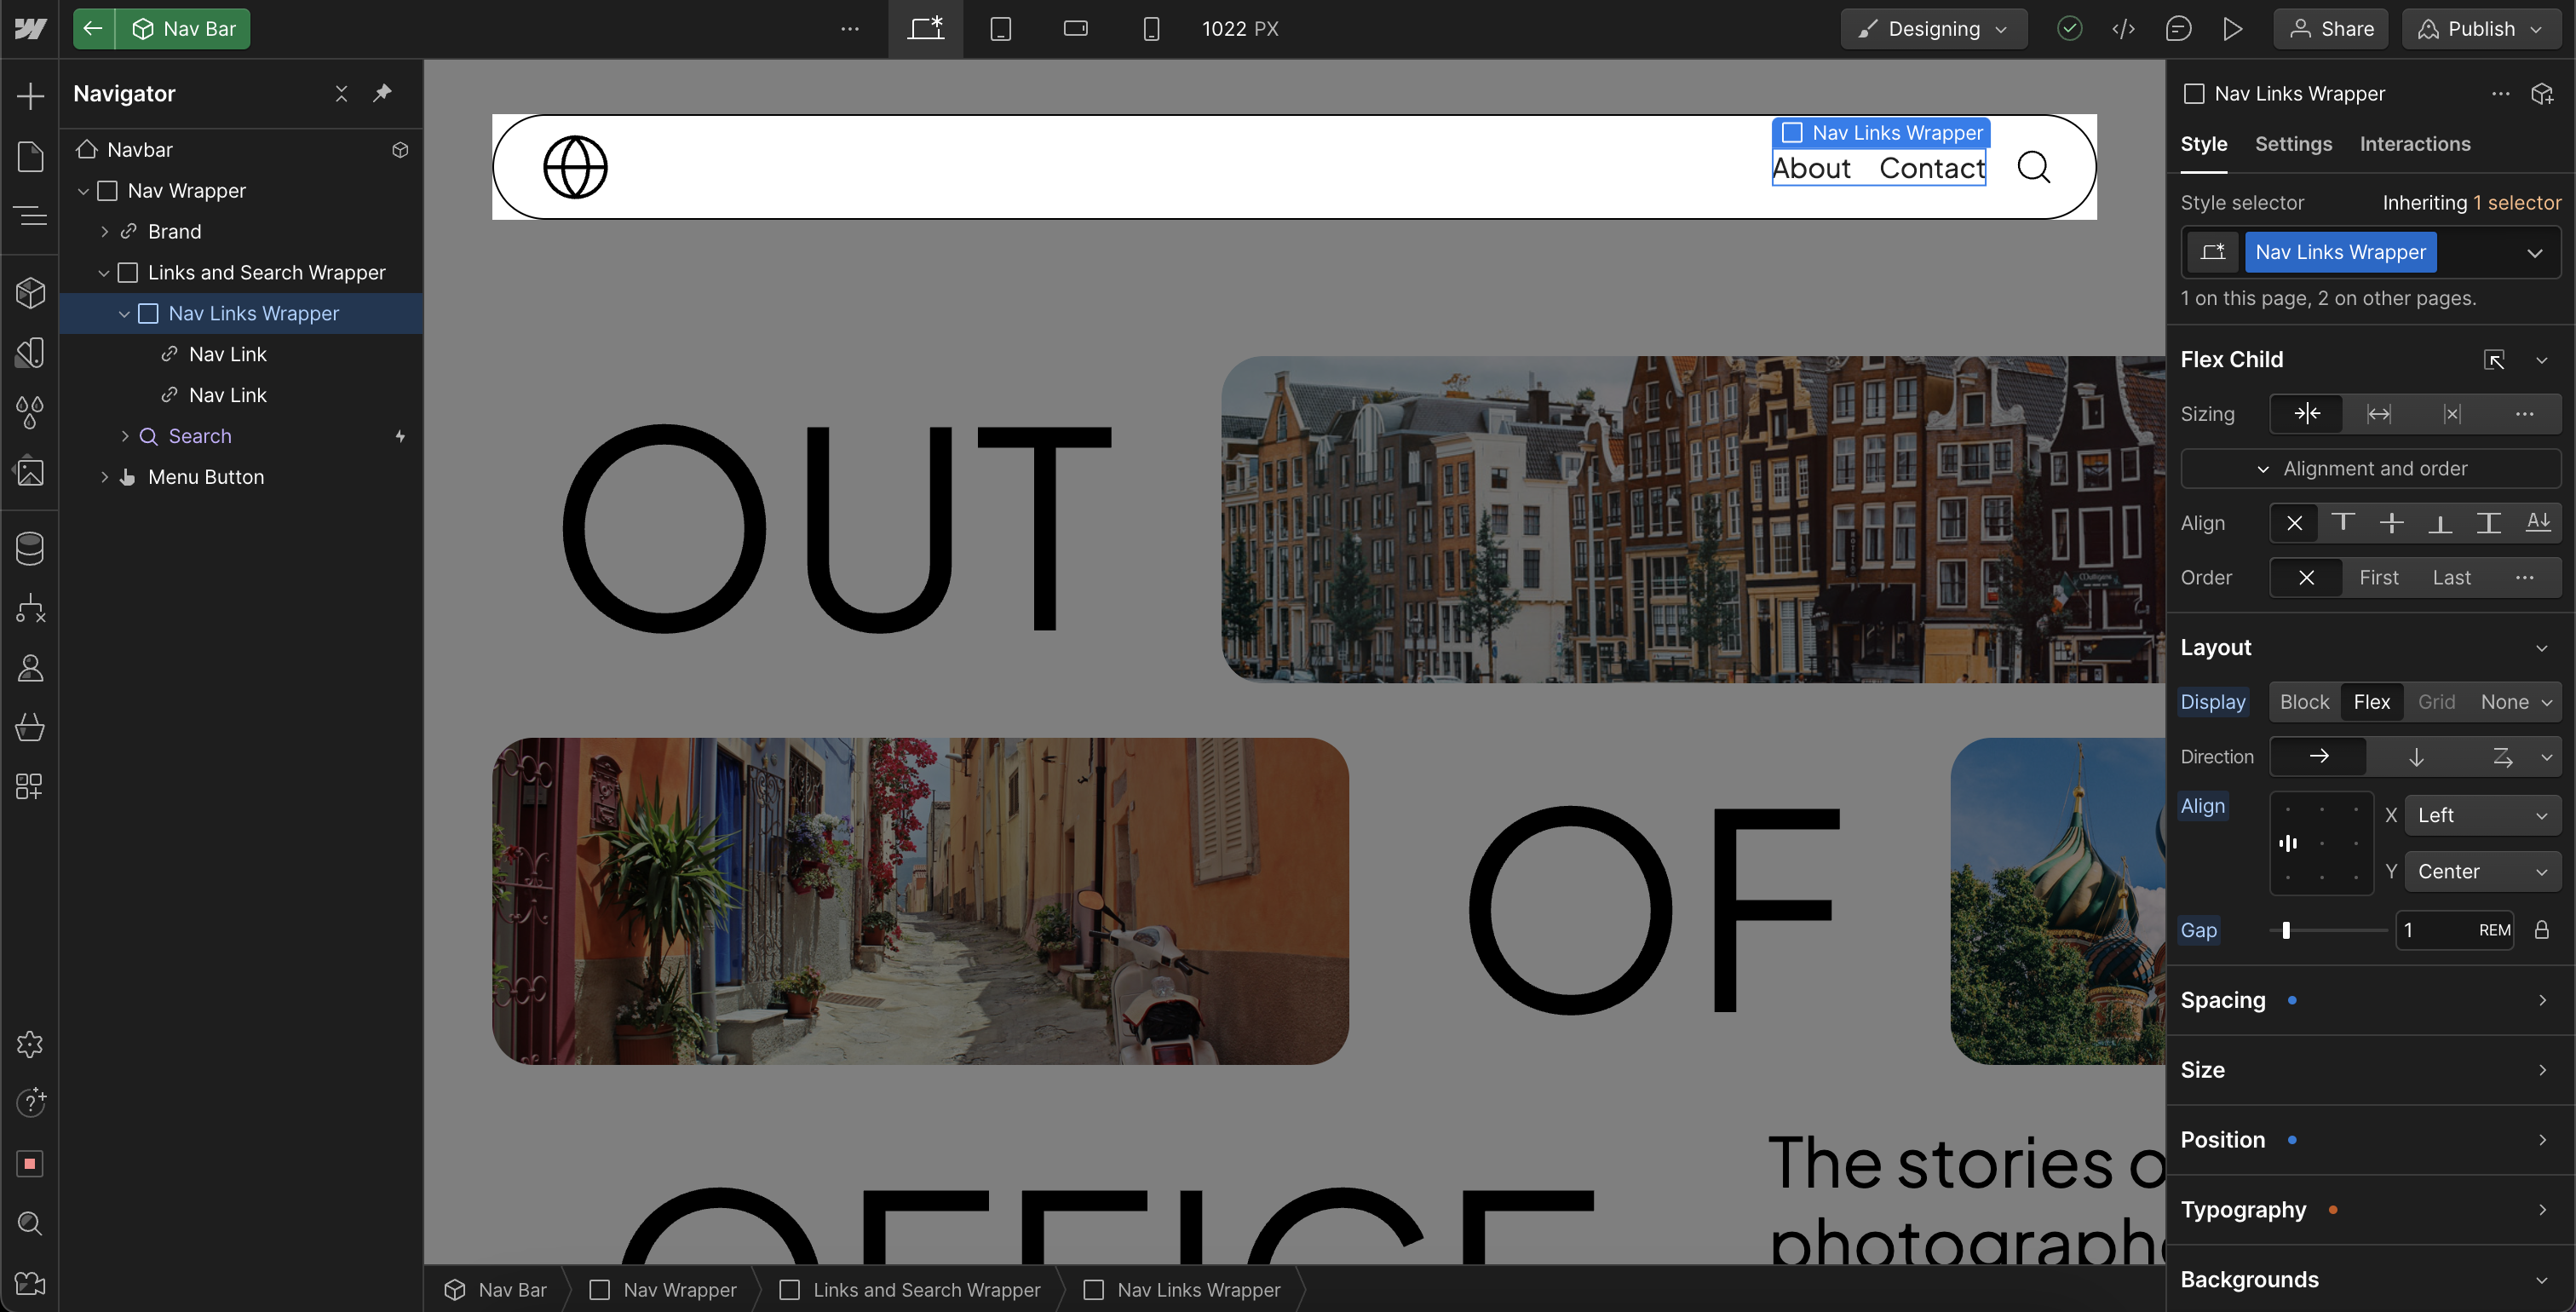Click the Contact nav link on canvas
The height and width of the screenshot is (1312, 2576).
[x=1932, y=168]
